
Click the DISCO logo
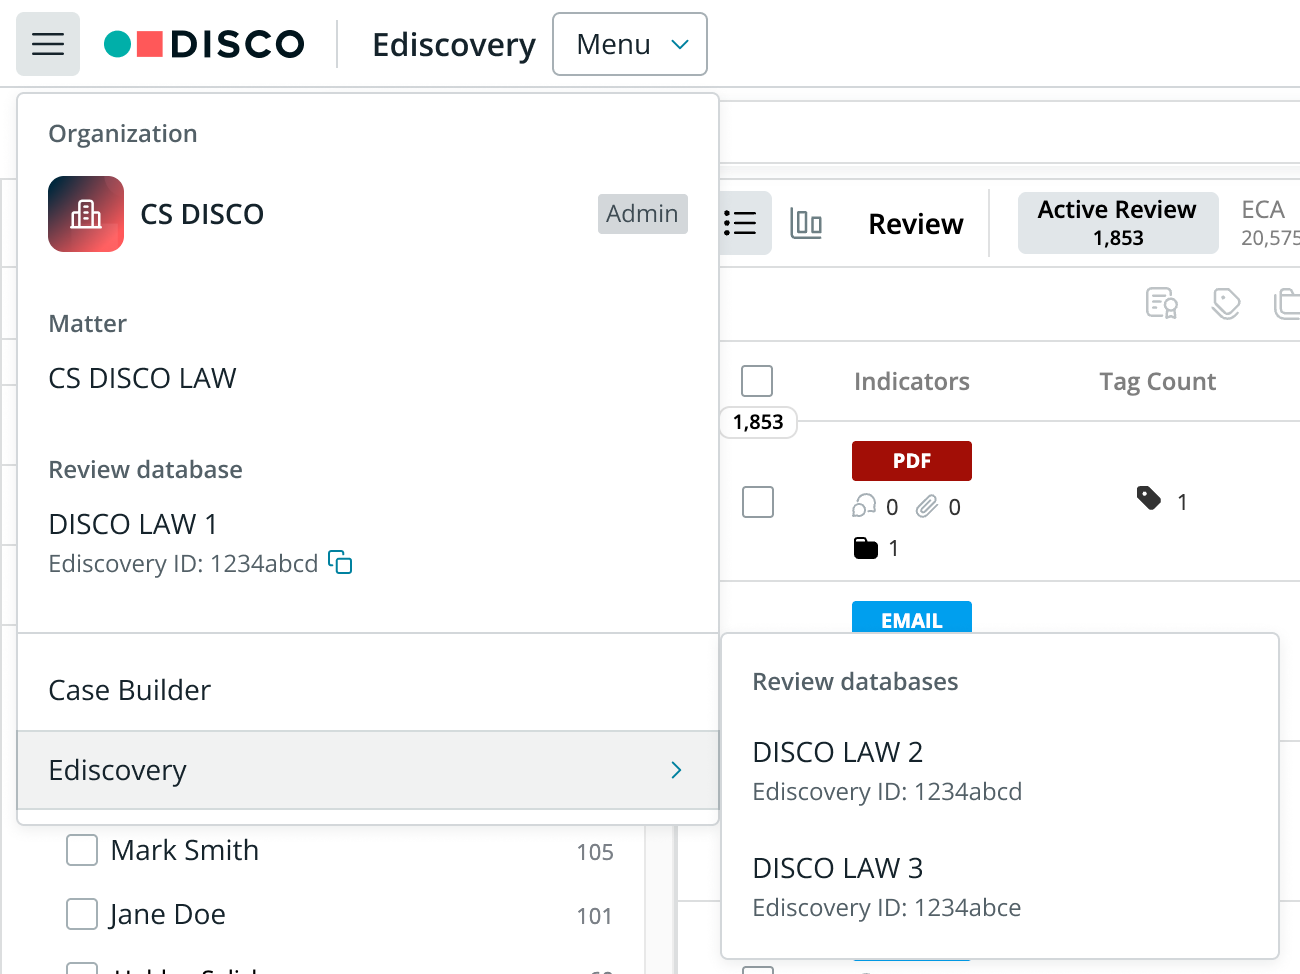(x=204, y=44)
